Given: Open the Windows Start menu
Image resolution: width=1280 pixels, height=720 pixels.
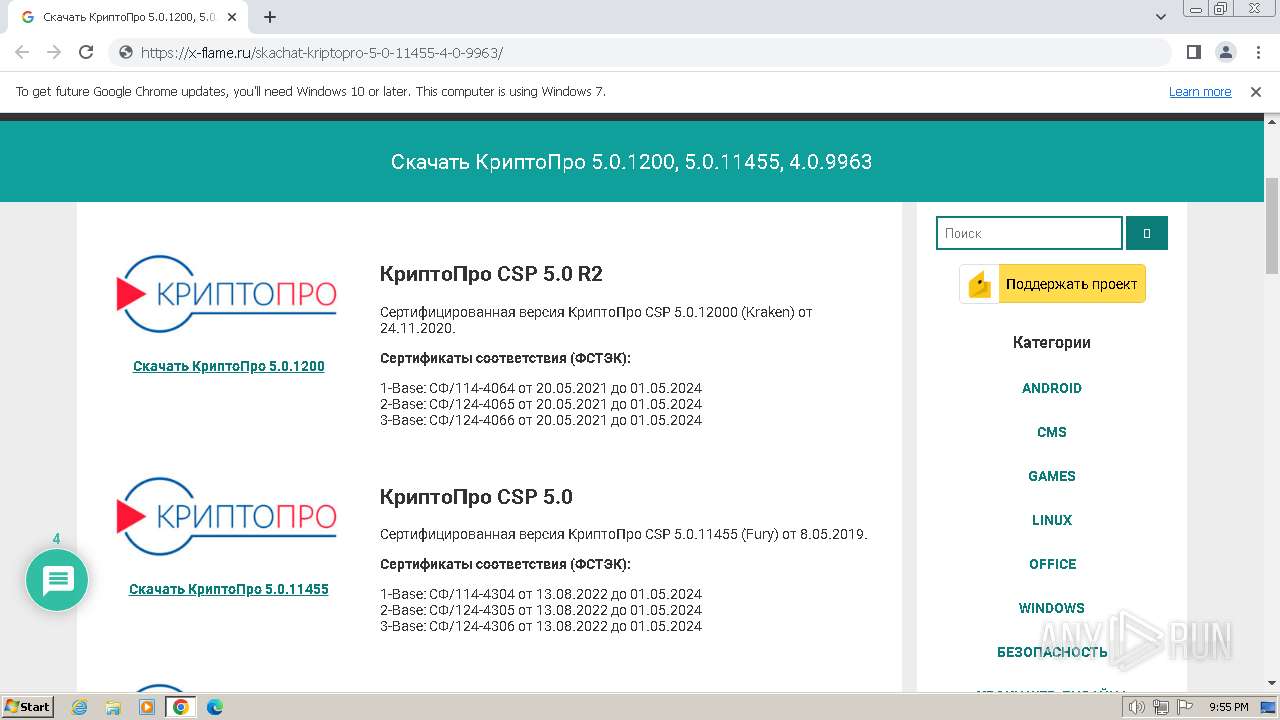Looking at the screenshot, I should [27, 706].
